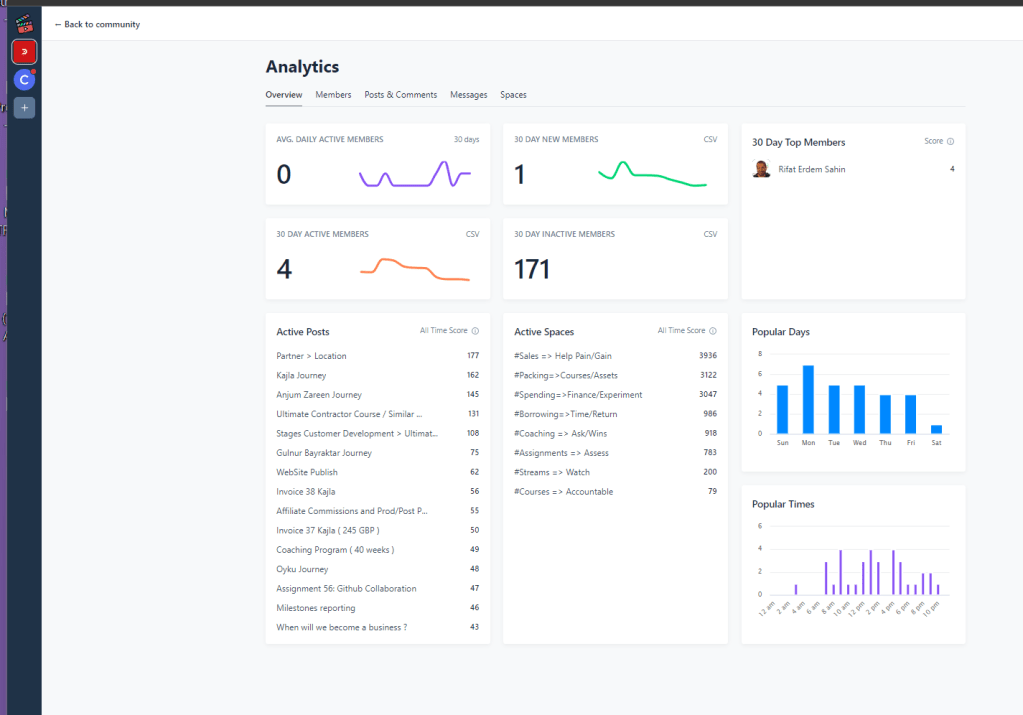
Task: Click info icon beside Active Posts score
Action: pyautogui.click(x=475, y=331)
